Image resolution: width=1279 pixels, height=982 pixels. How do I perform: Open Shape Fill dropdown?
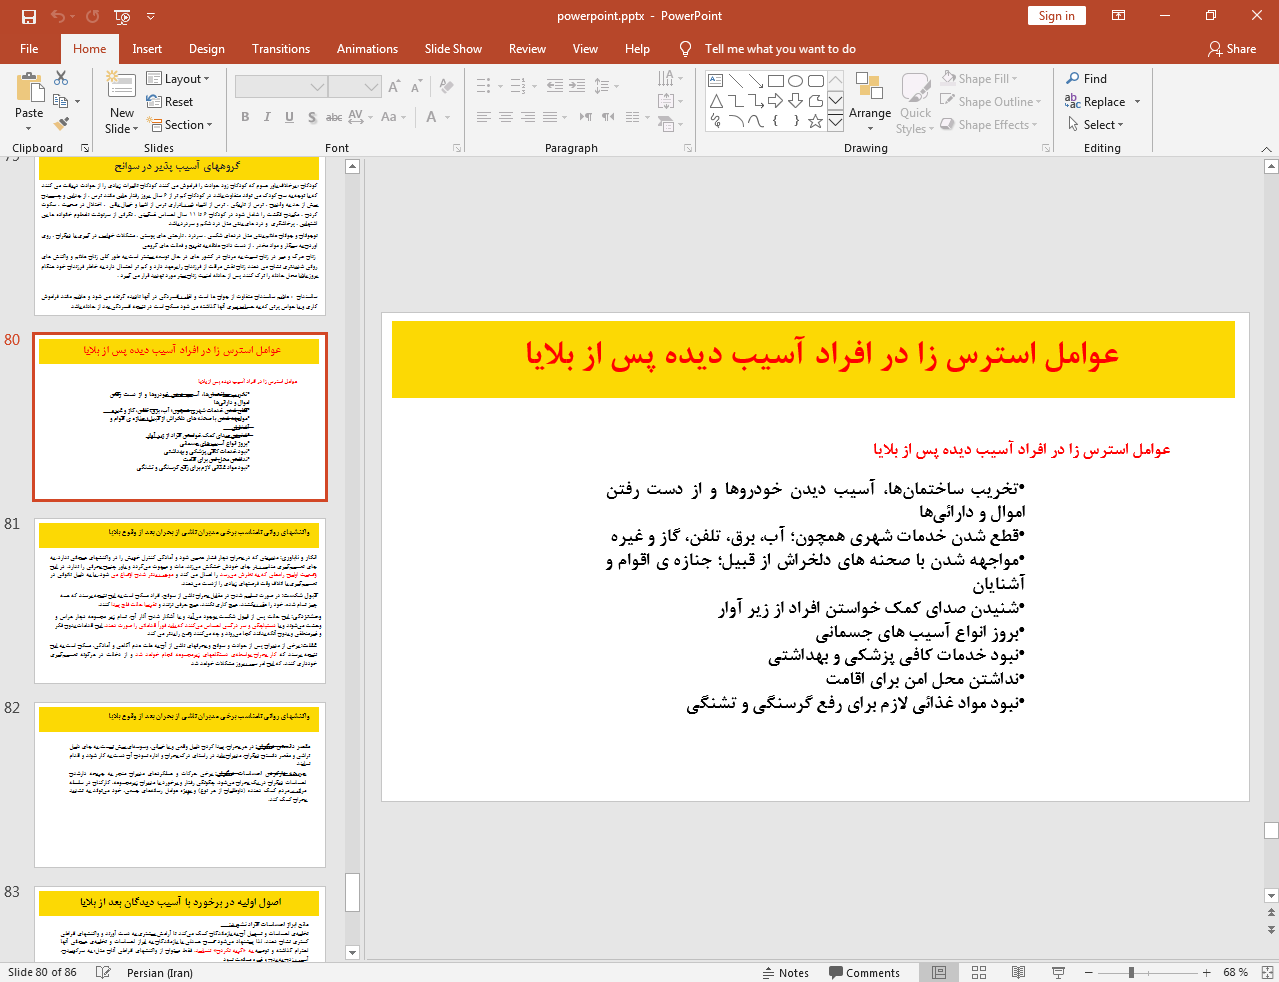980,79
